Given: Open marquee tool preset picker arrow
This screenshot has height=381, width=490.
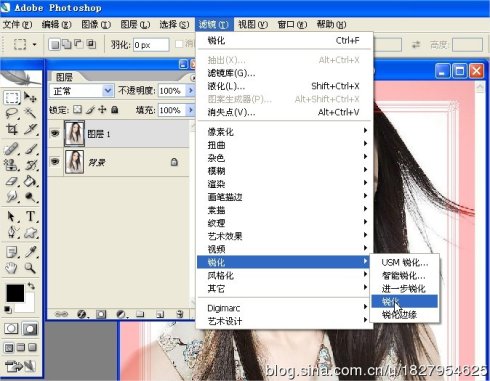Looking at the screenshot, I should [x=34, y=44].
